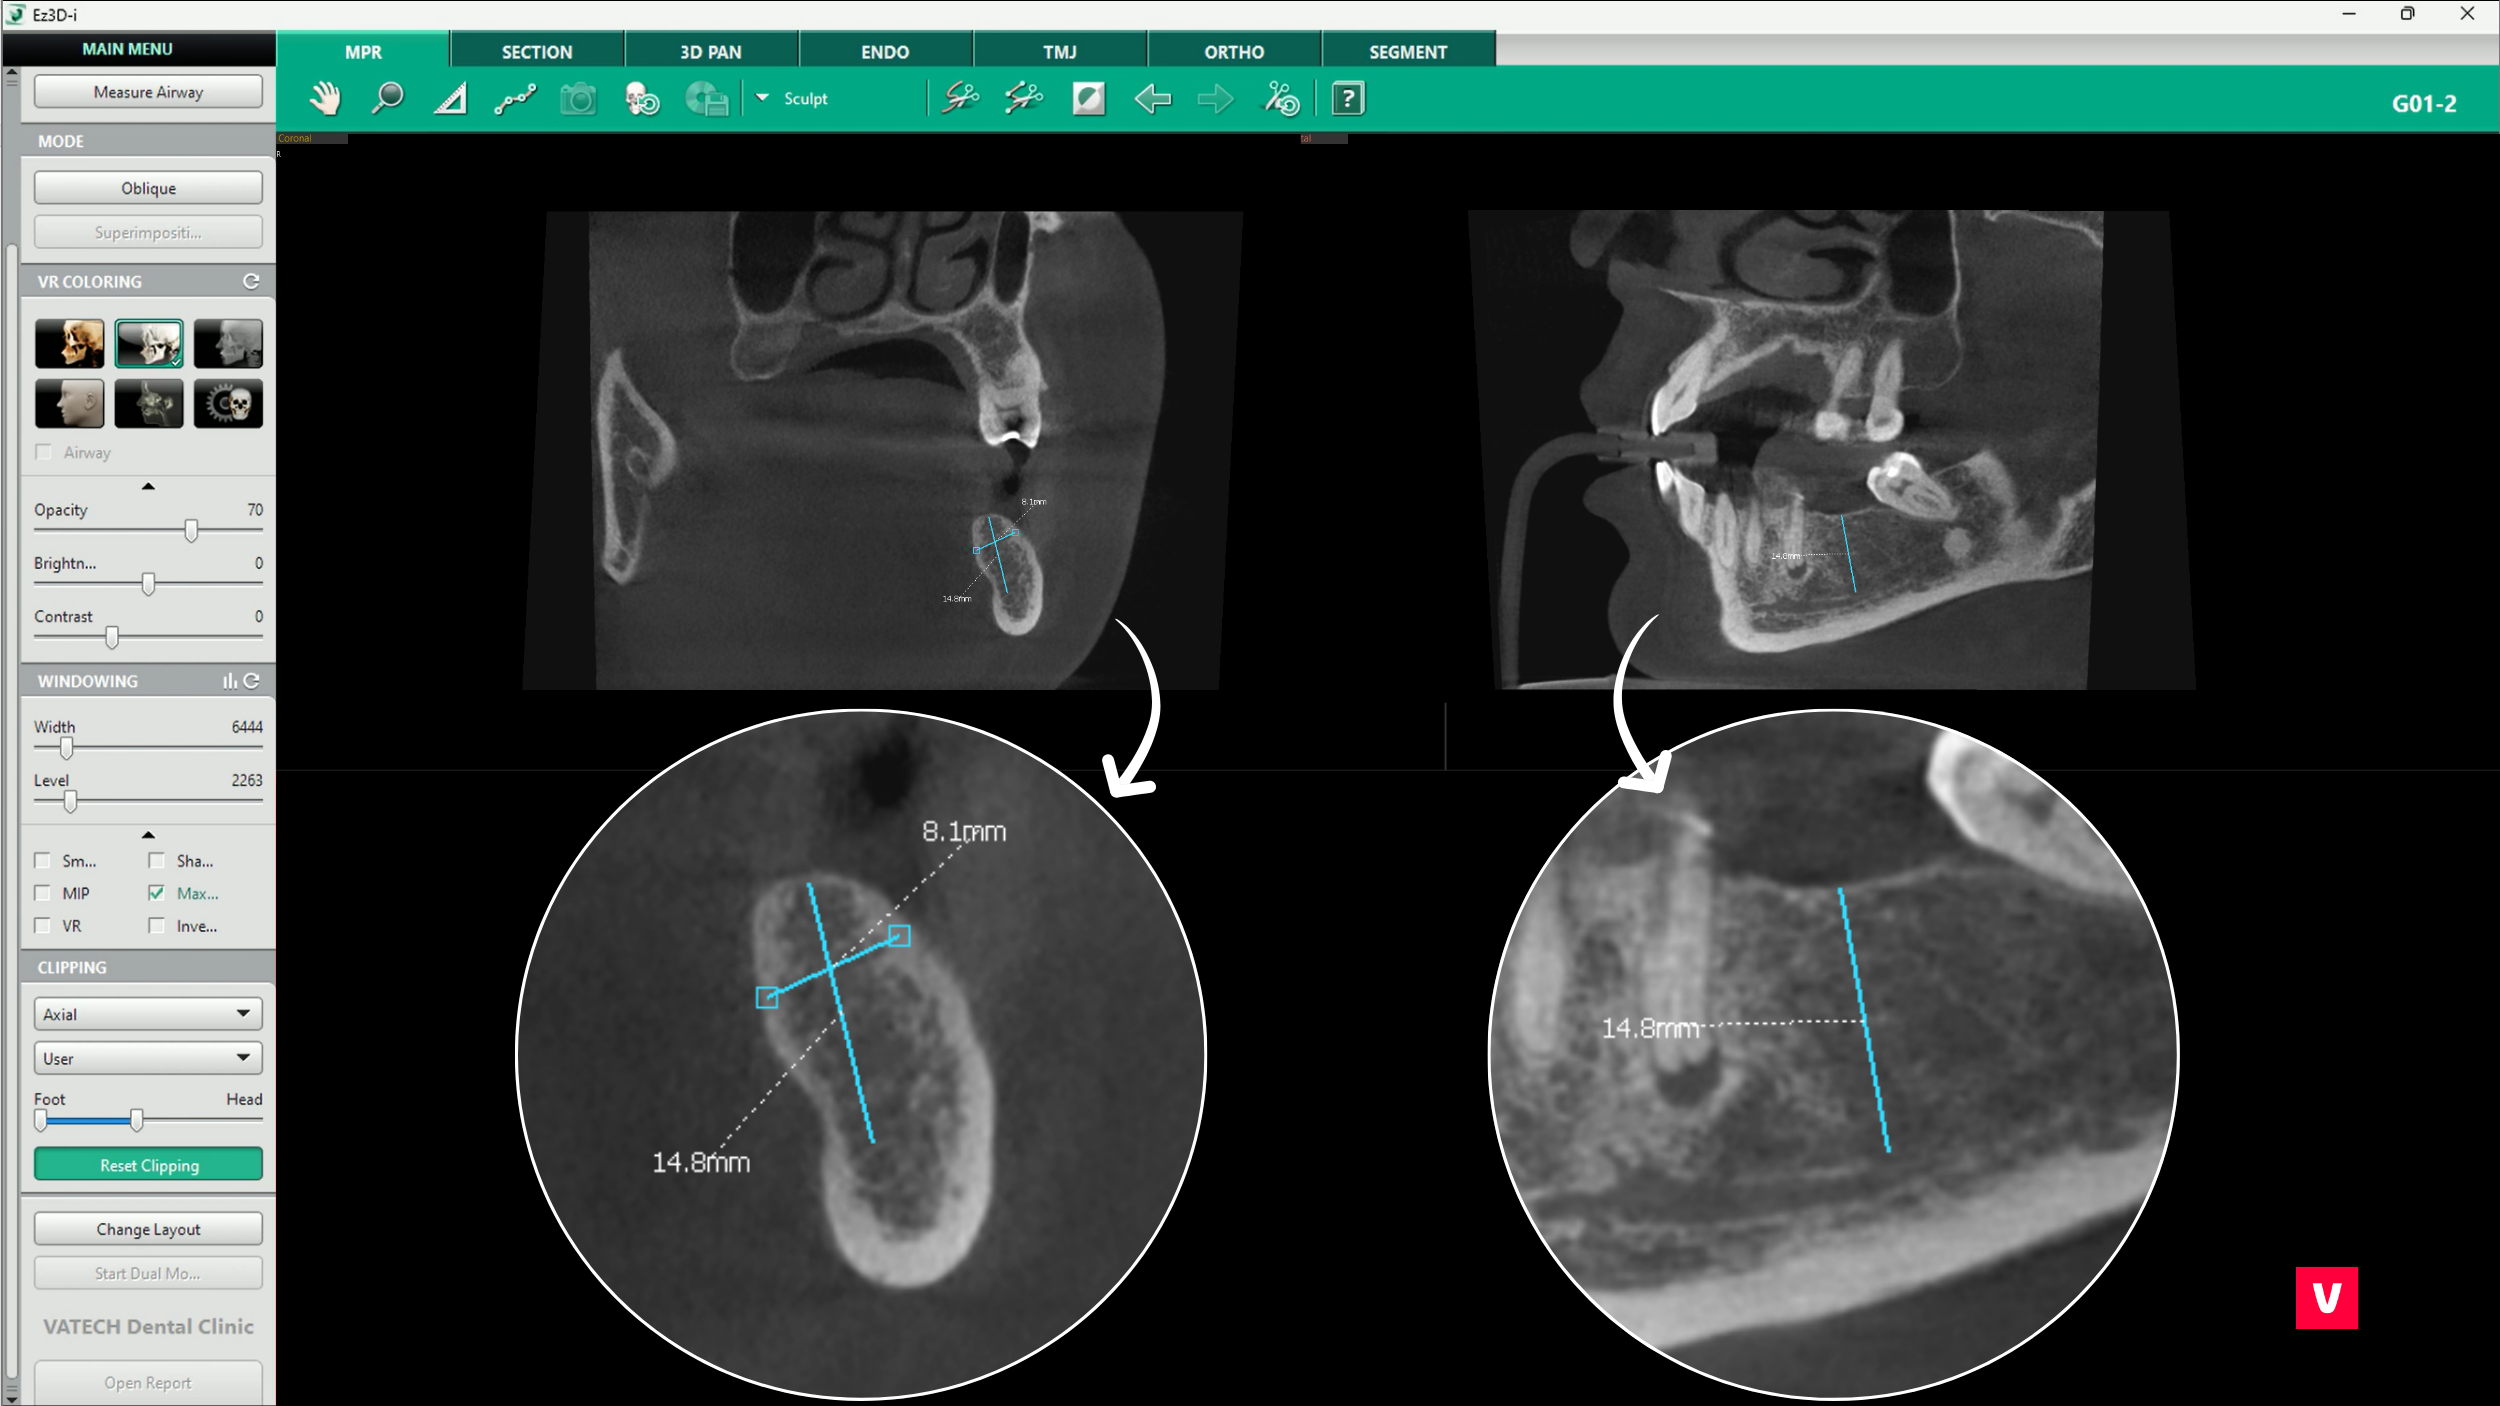Select the freehand sculpt scissors tool
This screenshot has width=2500, height=1406.
tap(960, 99)
